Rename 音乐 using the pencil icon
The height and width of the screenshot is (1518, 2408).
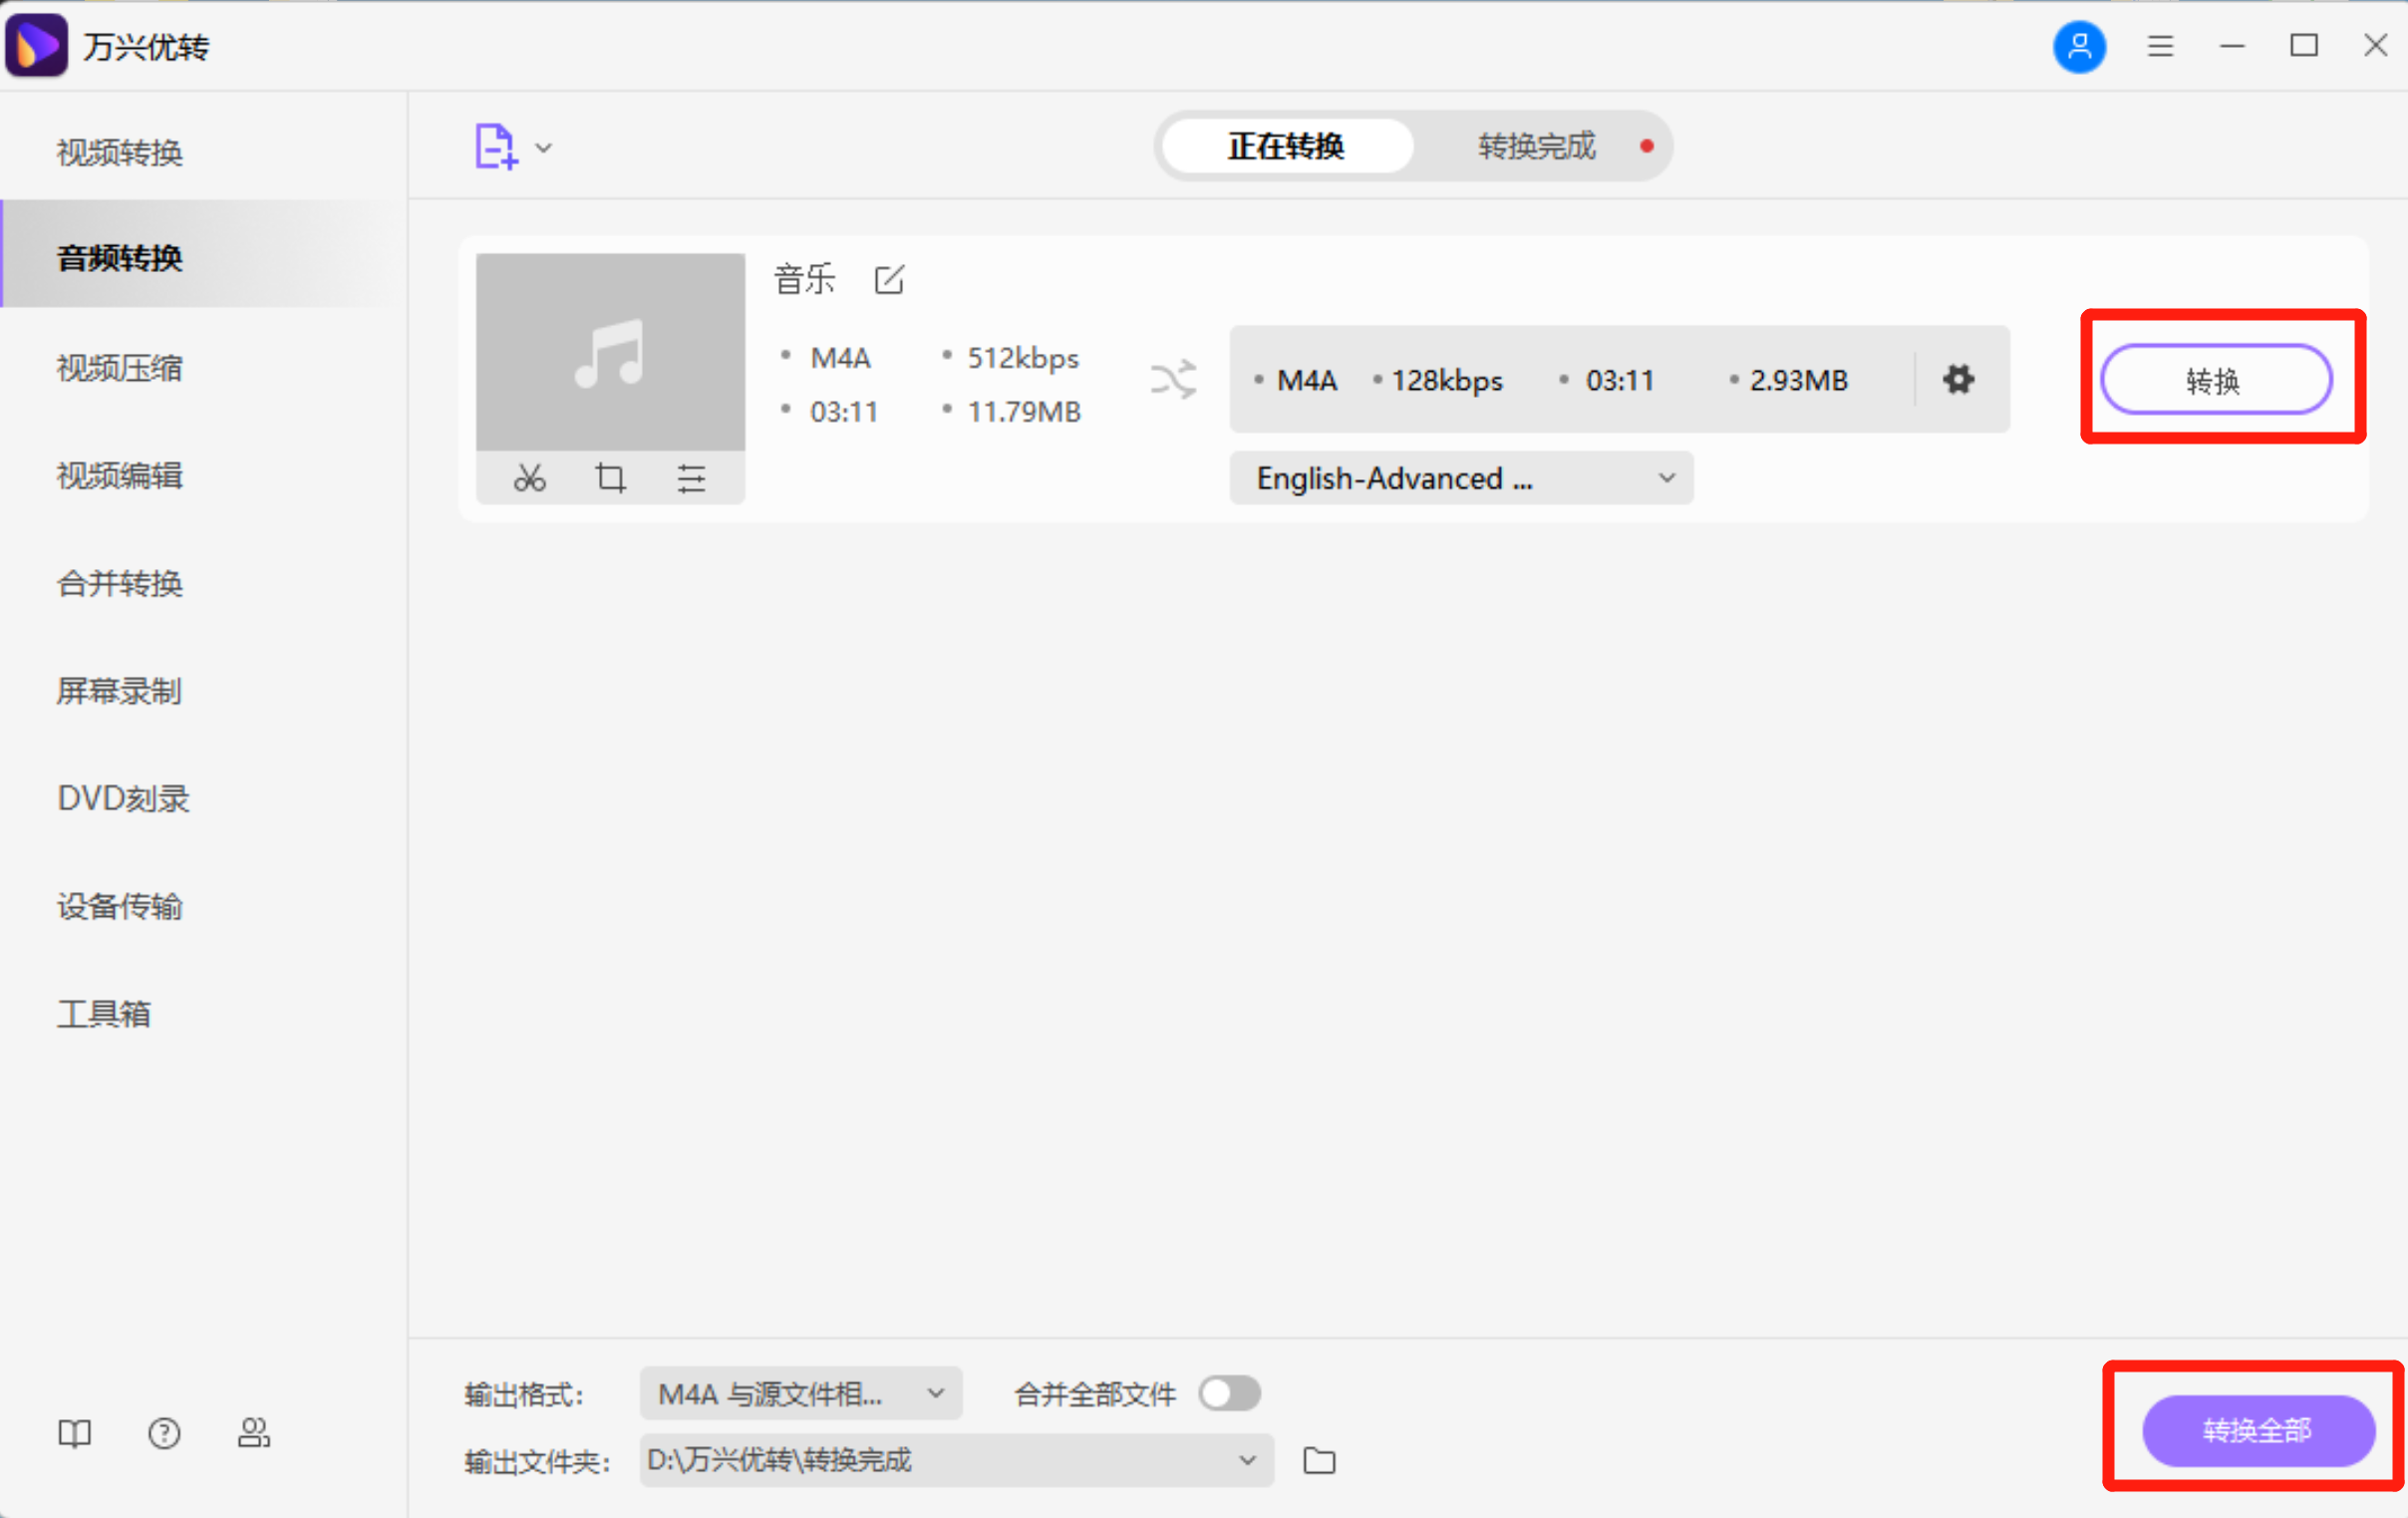pos(889,280)
